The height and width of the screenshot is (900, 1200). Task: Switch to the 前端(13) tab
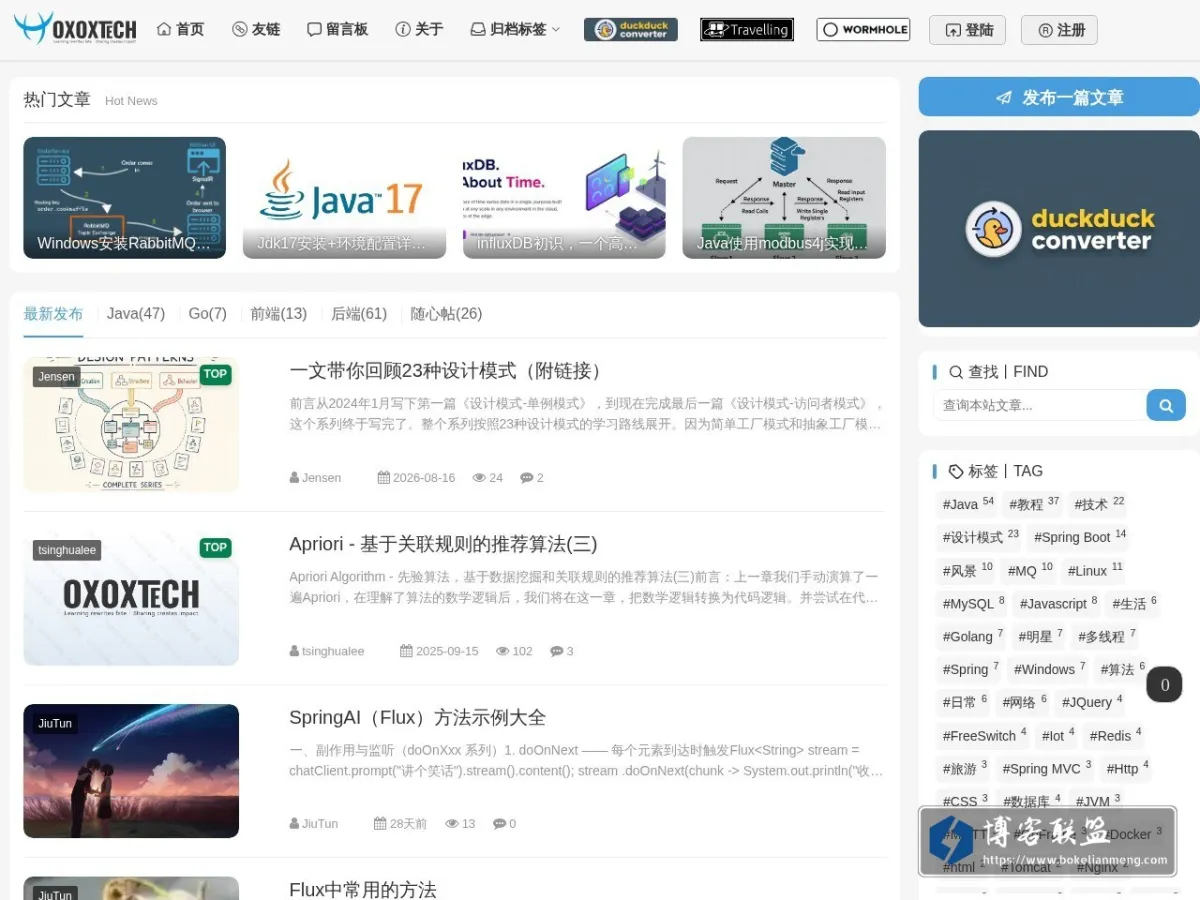tap(279, 314)
